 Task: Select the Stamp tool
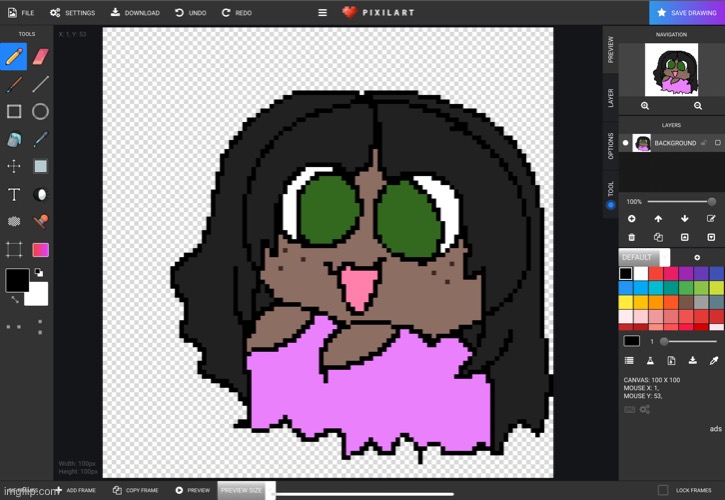tap(41, 222)
